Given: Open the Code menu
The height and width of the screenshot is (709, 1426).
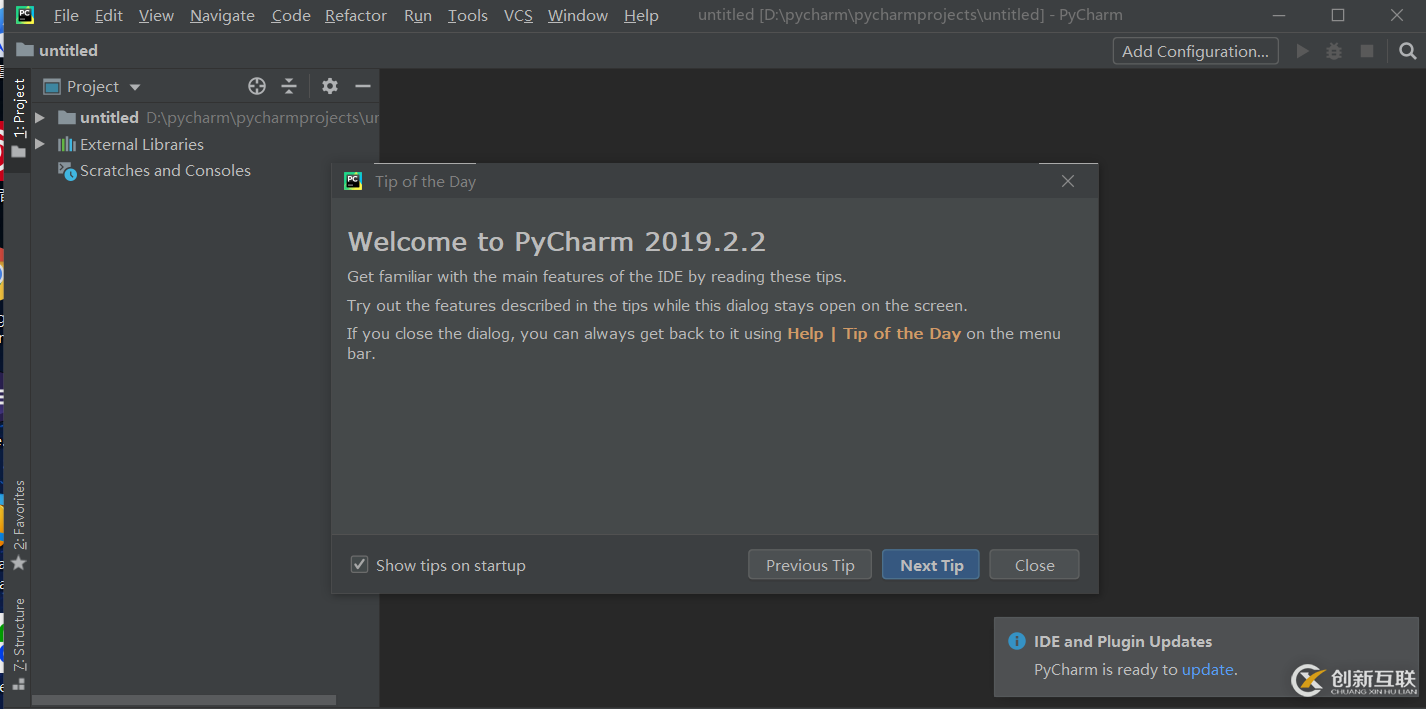Looking at the screenshot, I should (x=291, y=15).
